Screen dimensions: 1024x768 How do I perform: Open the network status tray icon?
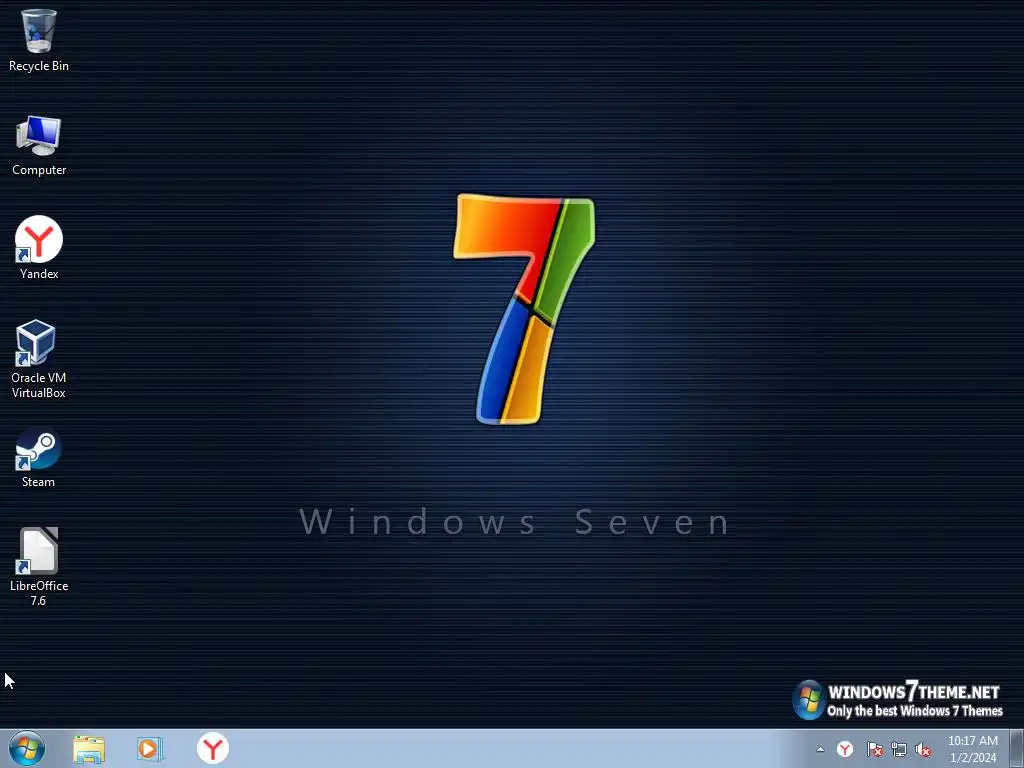(899, 749)
